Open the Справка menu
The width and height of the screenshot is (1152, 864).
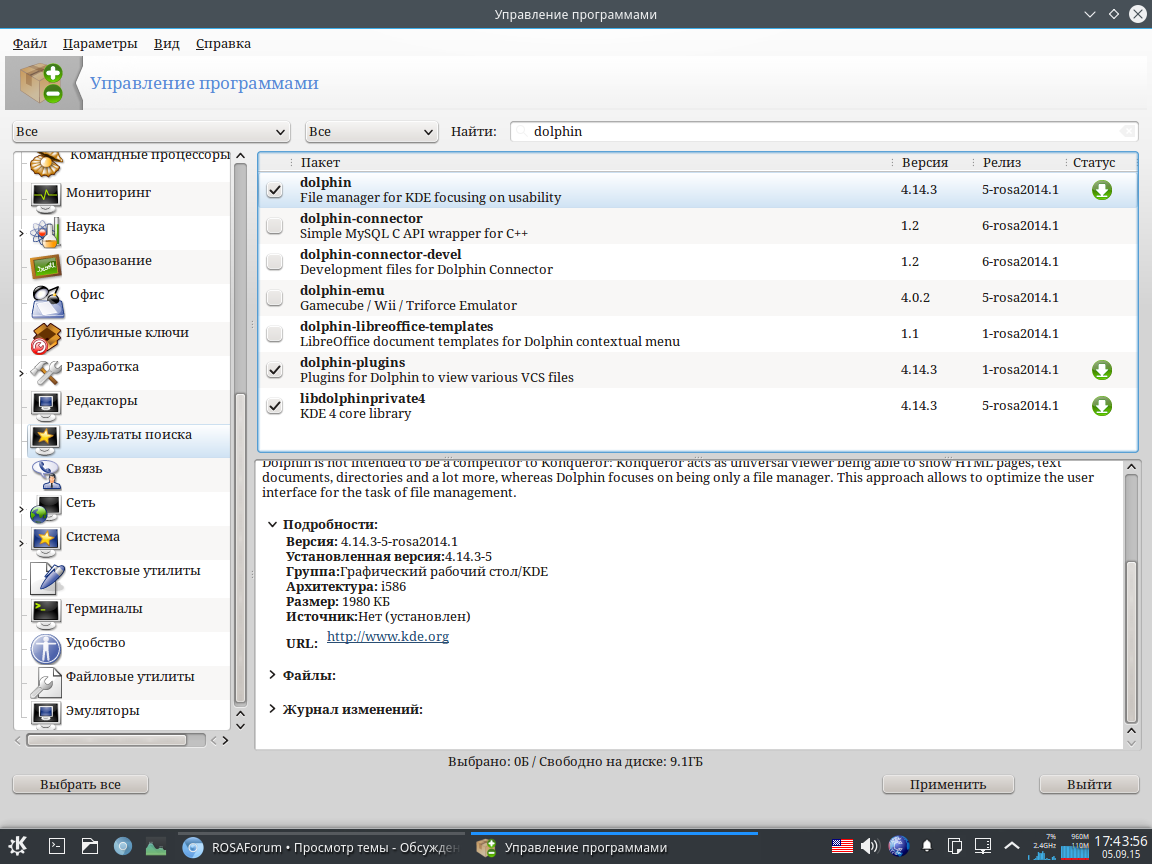(x=223, y=44)
